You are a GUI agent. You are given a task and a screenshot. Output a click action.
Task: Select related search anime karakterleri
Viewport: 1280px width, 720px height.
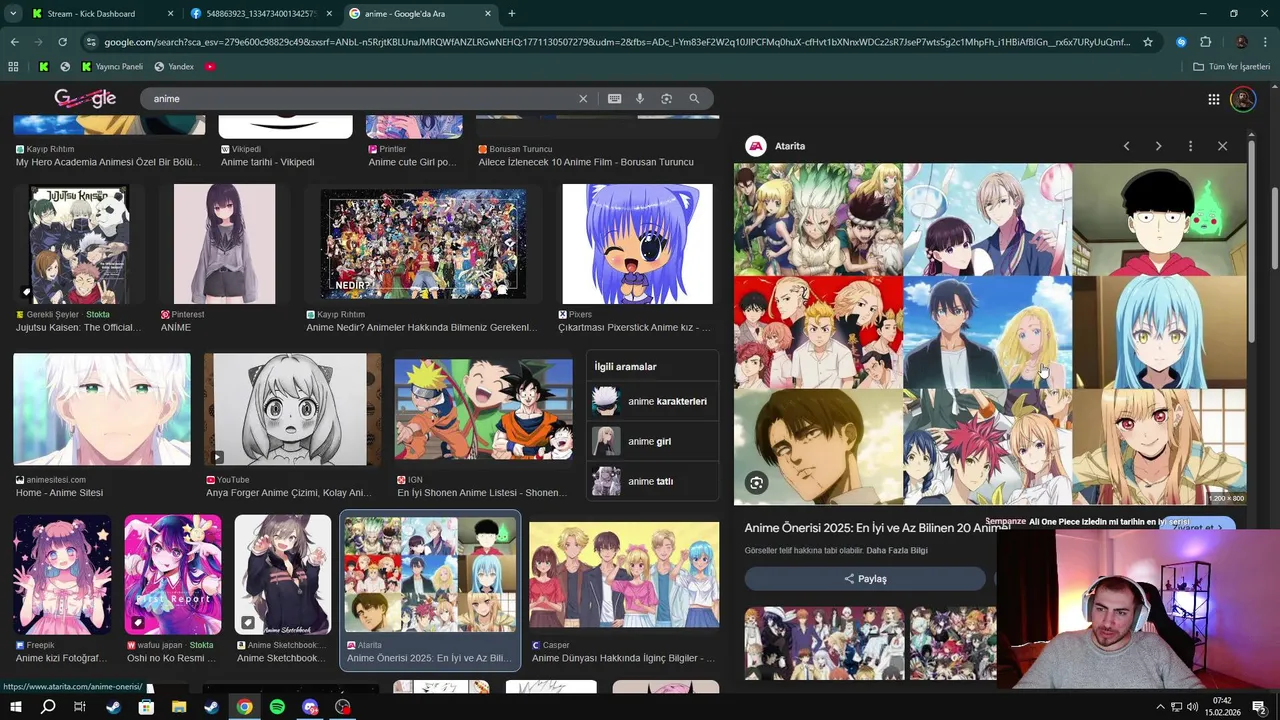click(652, 401)
